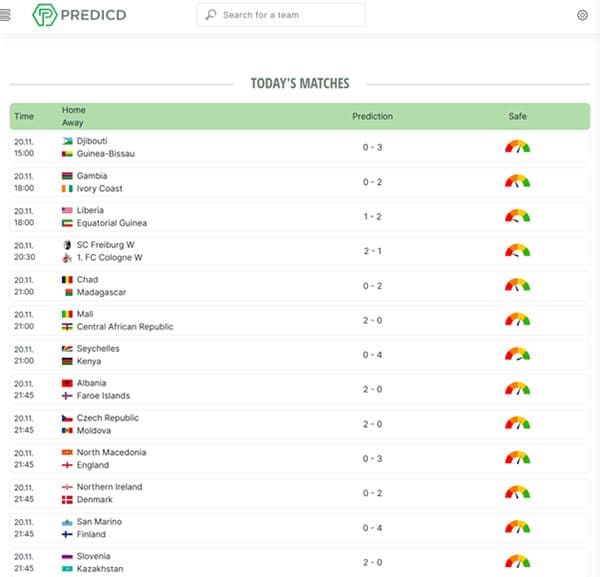Click the Predicd logo
The width and height of the screenshot is (600, 577).
79,15
